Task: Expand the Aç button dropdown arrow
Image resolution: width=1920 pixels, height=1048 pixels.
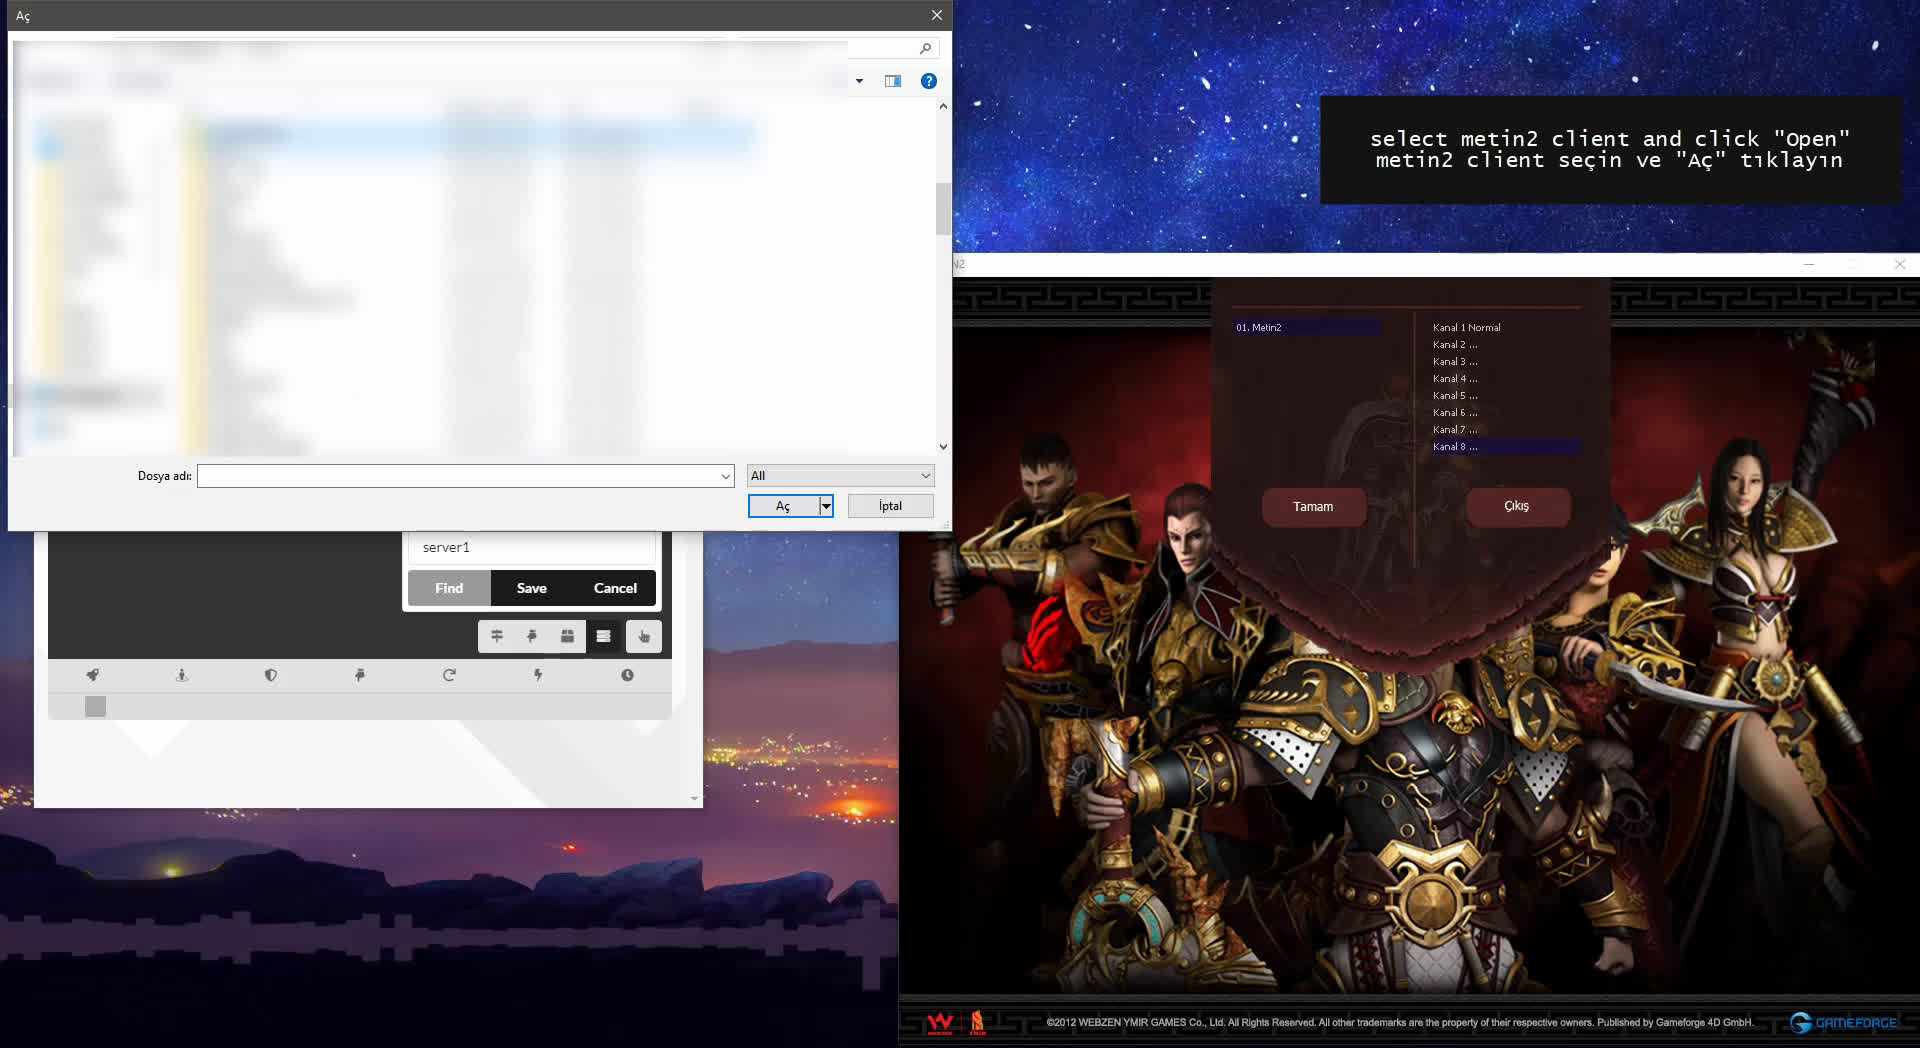Action: coord(826,506)
